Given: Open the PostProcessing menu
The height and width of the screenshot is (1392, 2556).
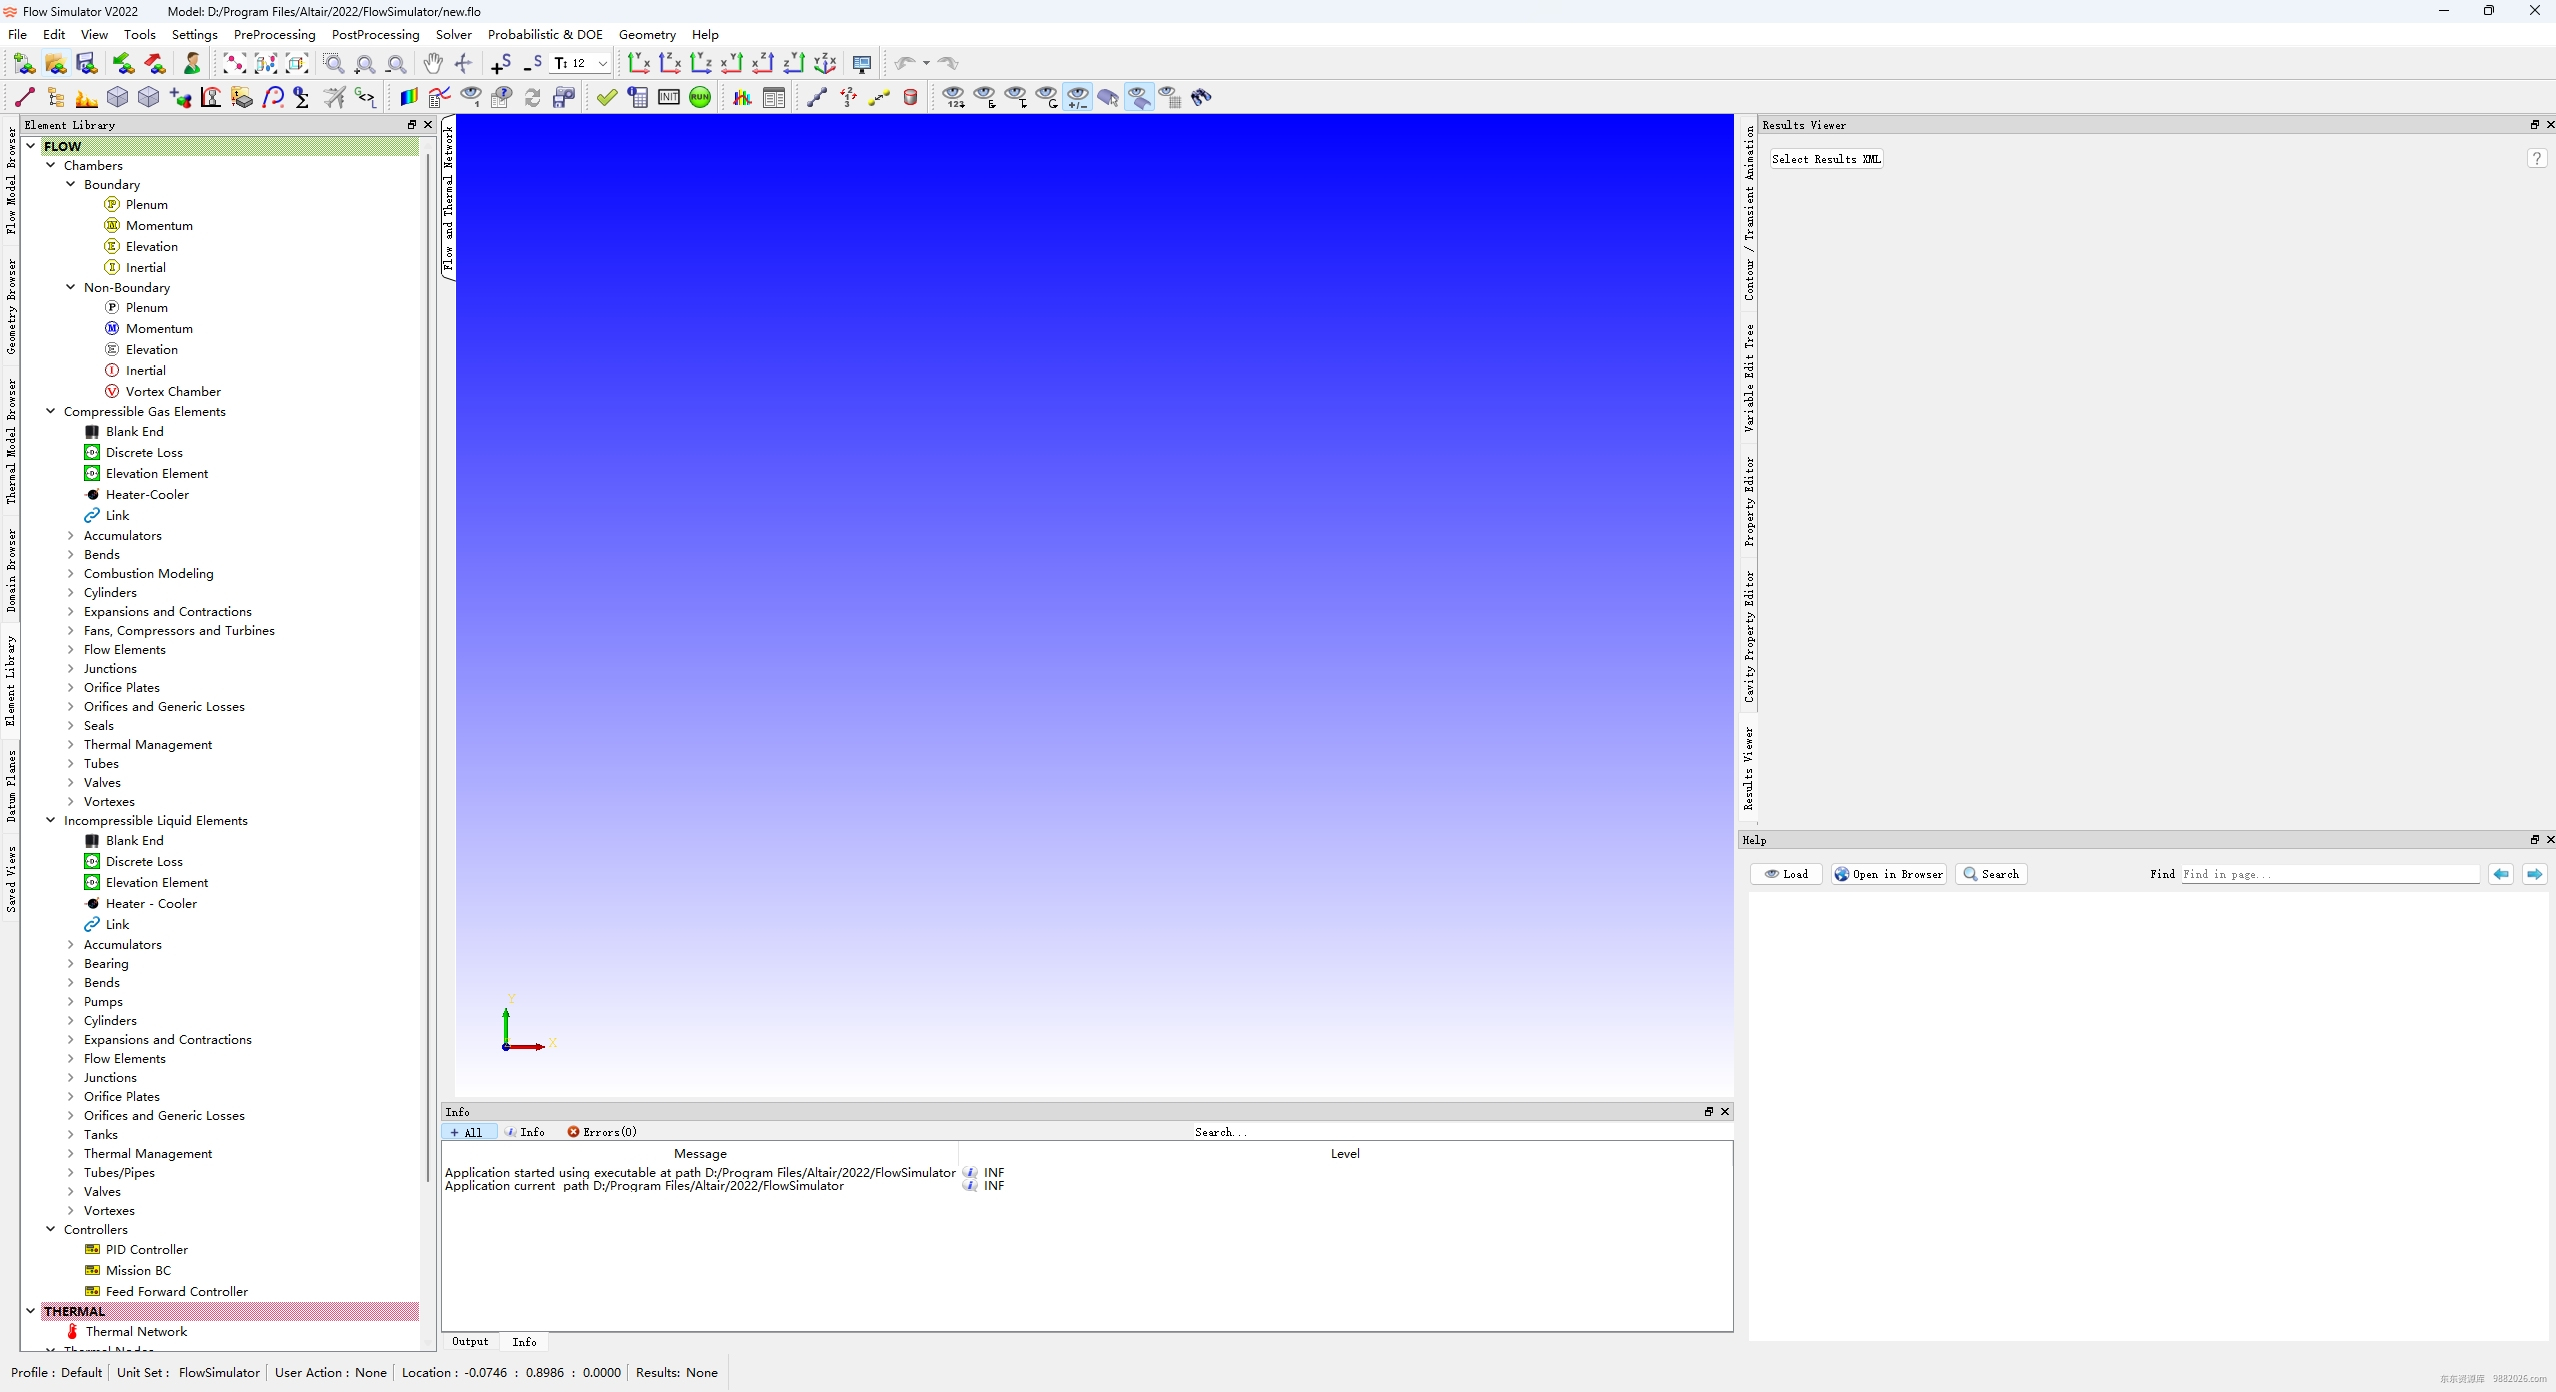Looking at the screenshot, I should (x=375, y=34).
